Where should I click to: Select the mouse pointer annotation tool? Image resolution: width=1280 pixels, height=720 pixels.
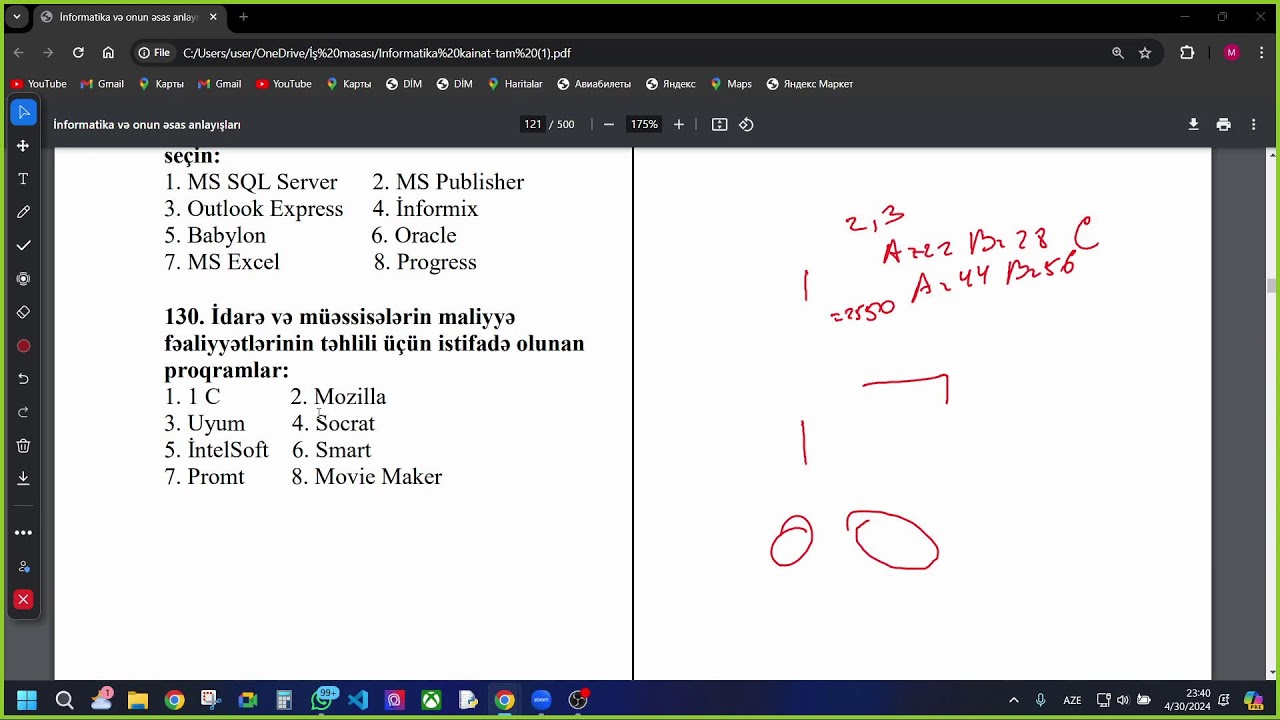pyautogui.click(x=24, y=112)
